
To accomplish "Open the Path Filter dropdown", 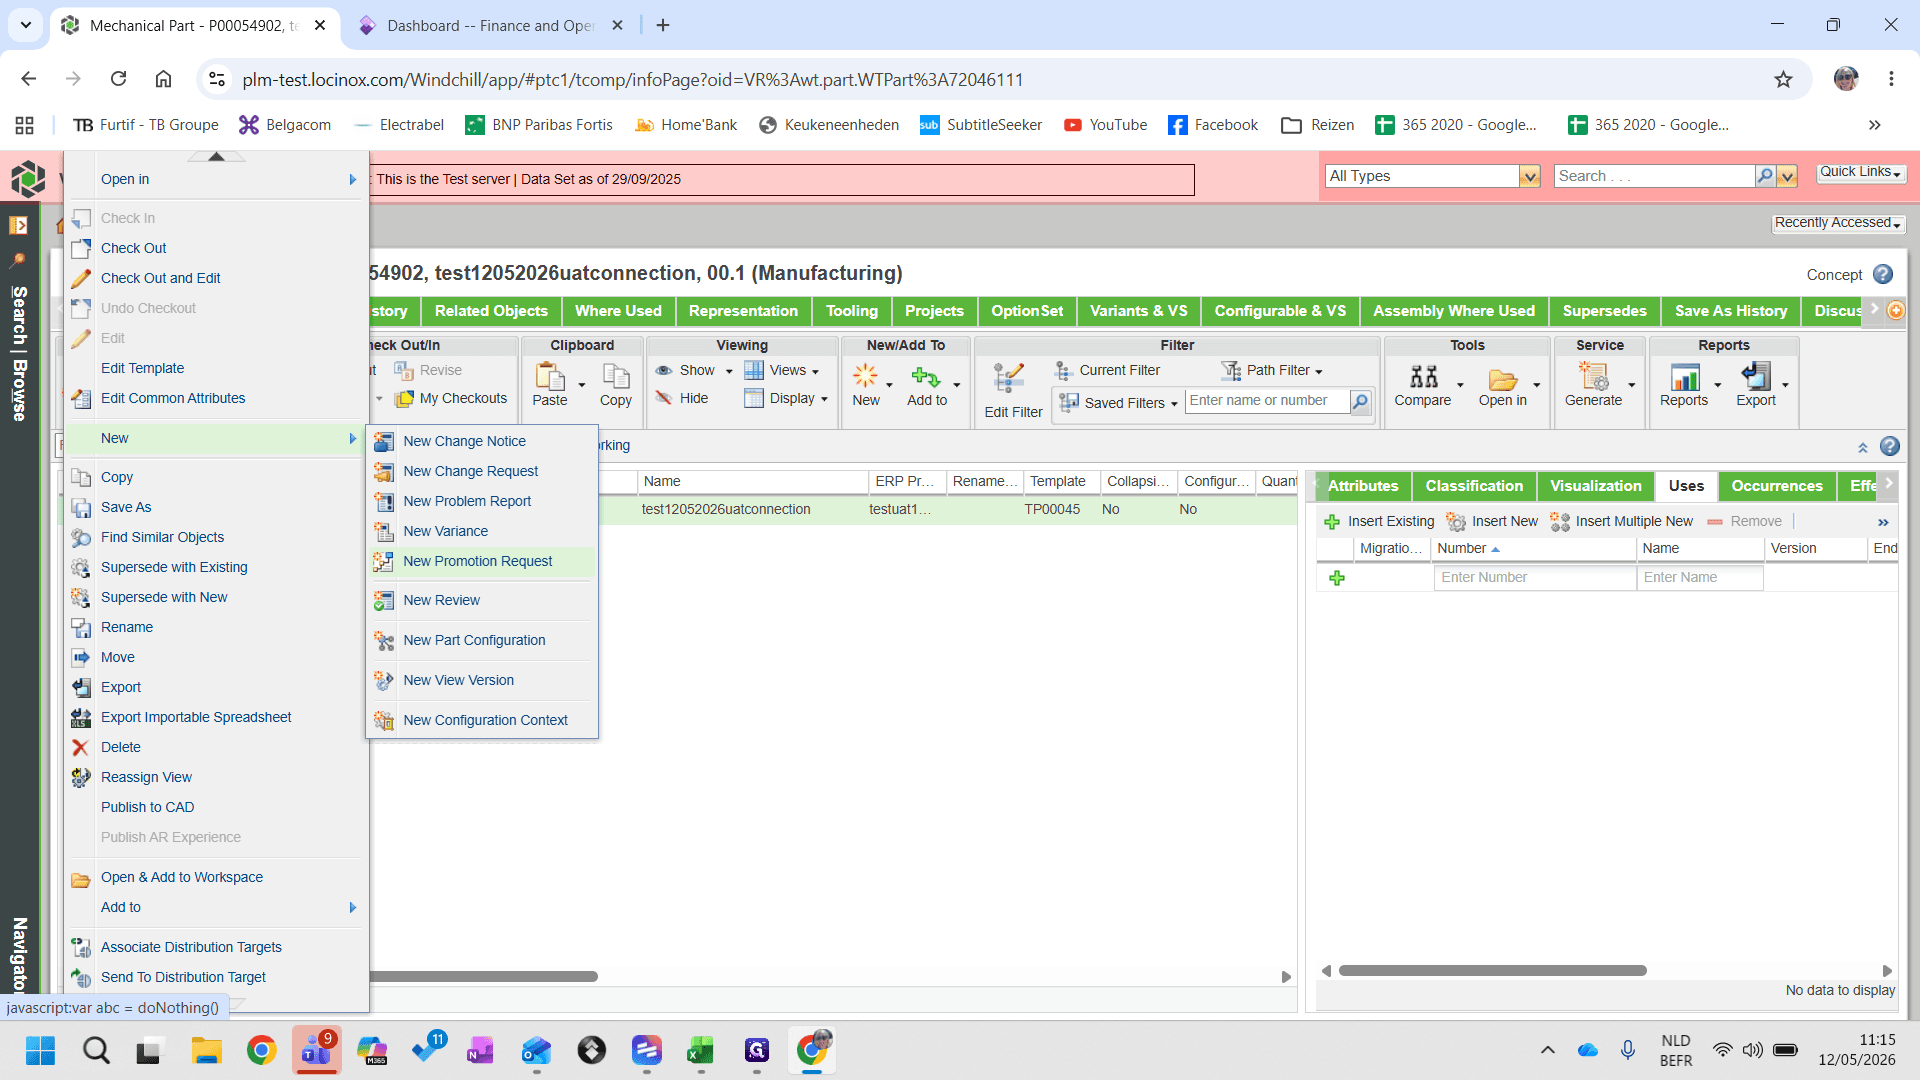I will tap(1319, 371).
